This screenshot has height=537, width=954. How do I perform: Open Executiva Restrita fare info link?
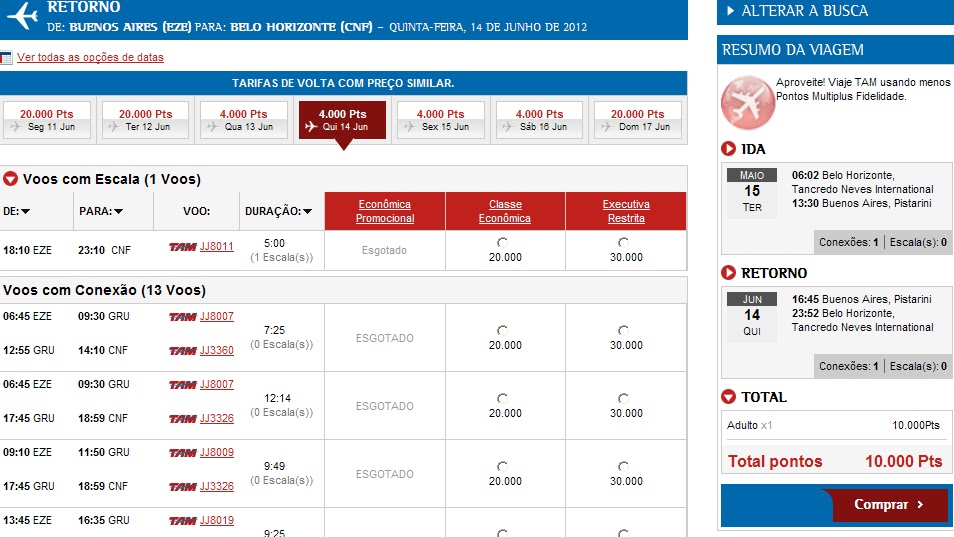tap(626, 211)
